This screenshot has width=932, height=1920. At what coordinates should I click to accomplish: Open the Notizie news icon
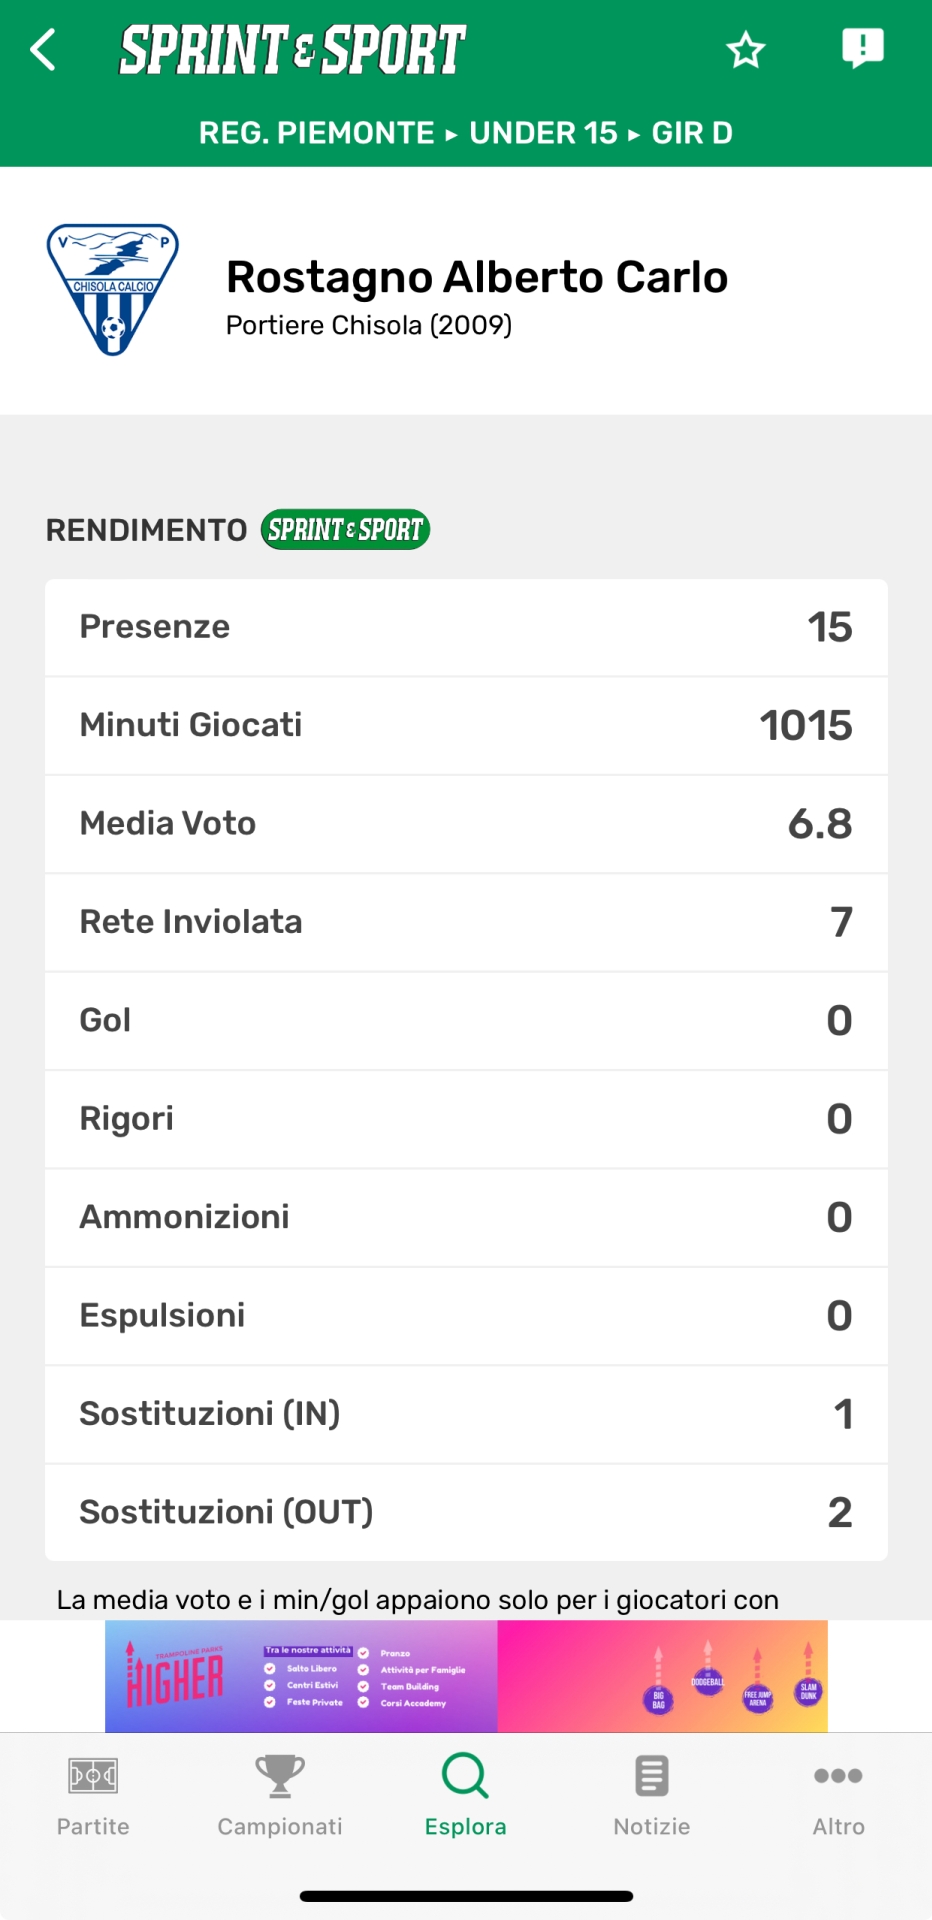tap(652, 1778)
